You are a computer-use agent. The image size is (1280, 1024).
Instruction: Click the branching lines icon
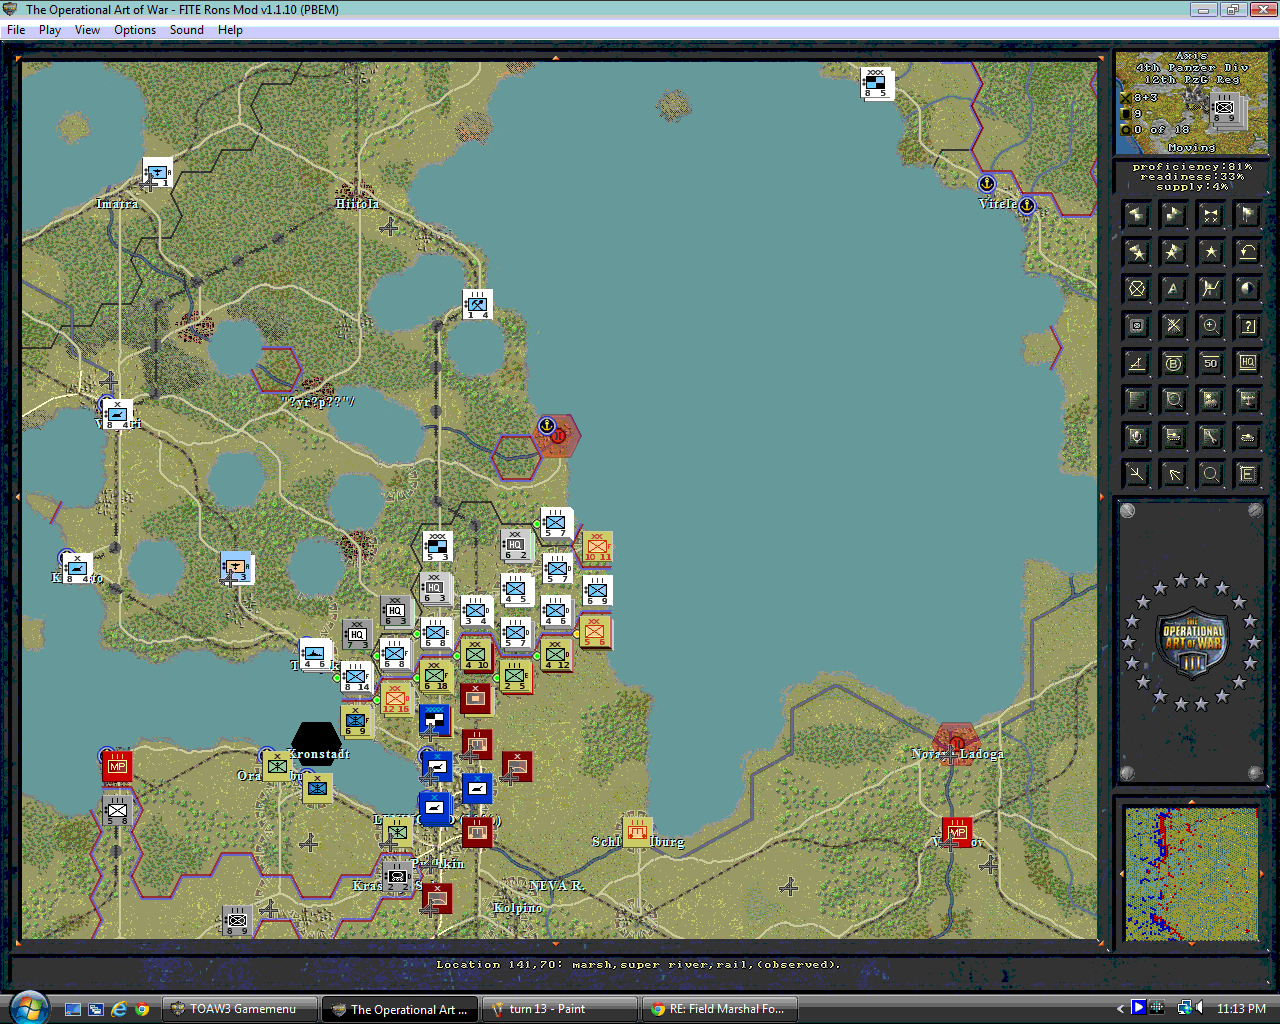click(x=1137, y=474)
